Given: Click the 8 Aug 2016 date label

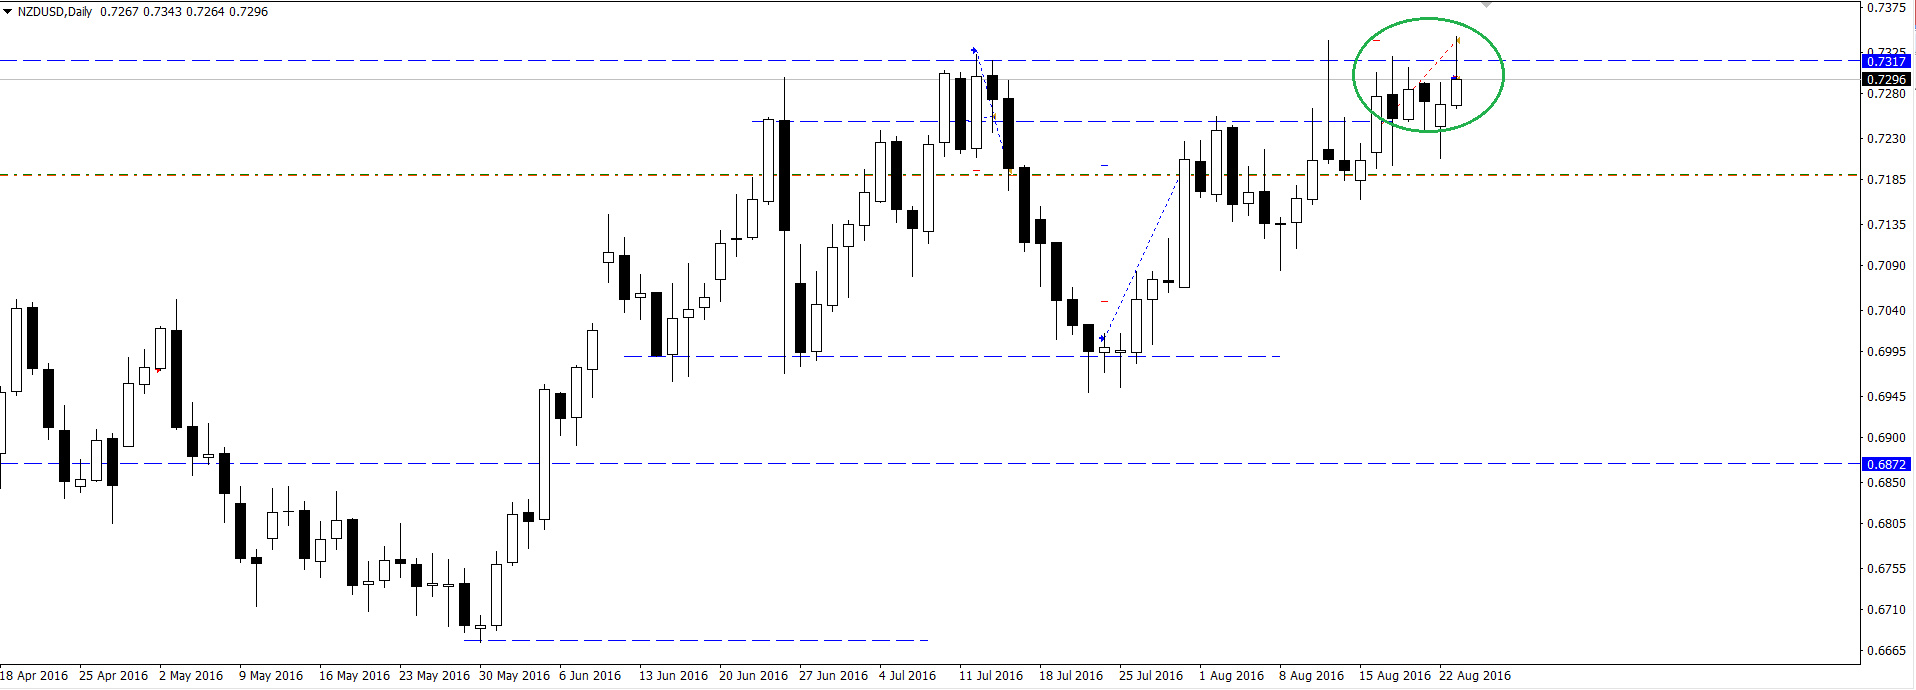Looking at the screenshot, I should click(x=1311, y=676).
